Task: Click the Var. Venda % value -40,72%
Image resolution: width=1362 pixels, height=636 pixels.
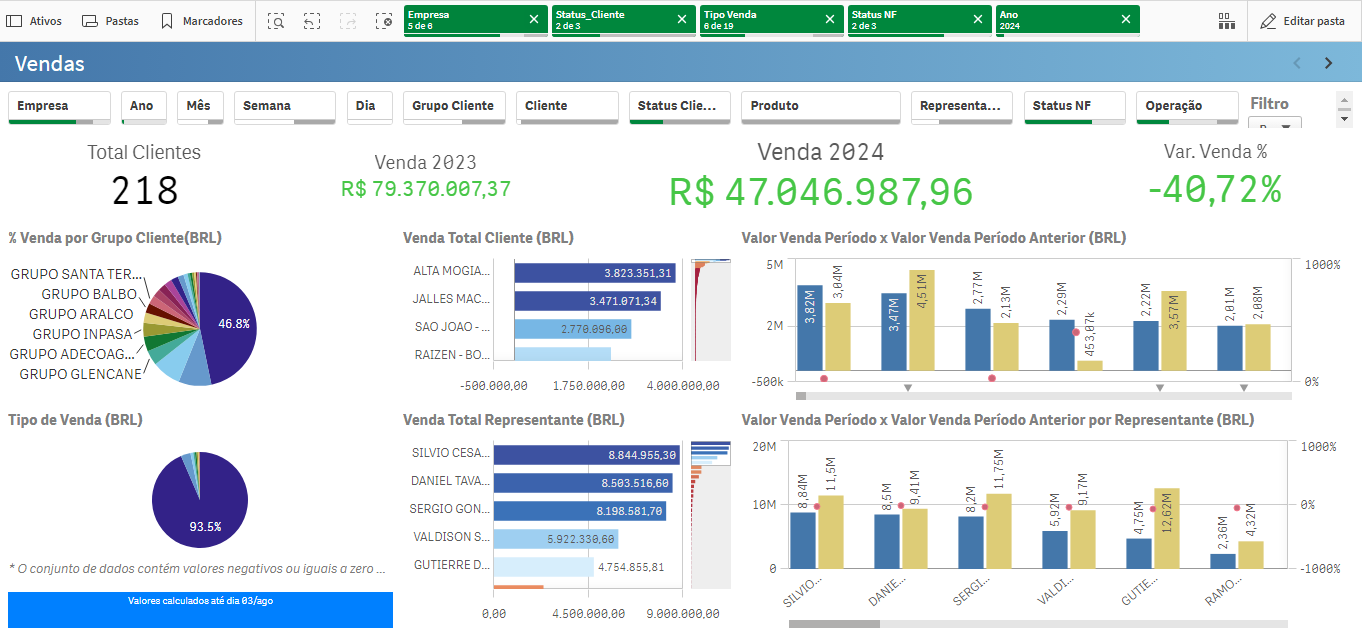Action: pos(1215,188)
